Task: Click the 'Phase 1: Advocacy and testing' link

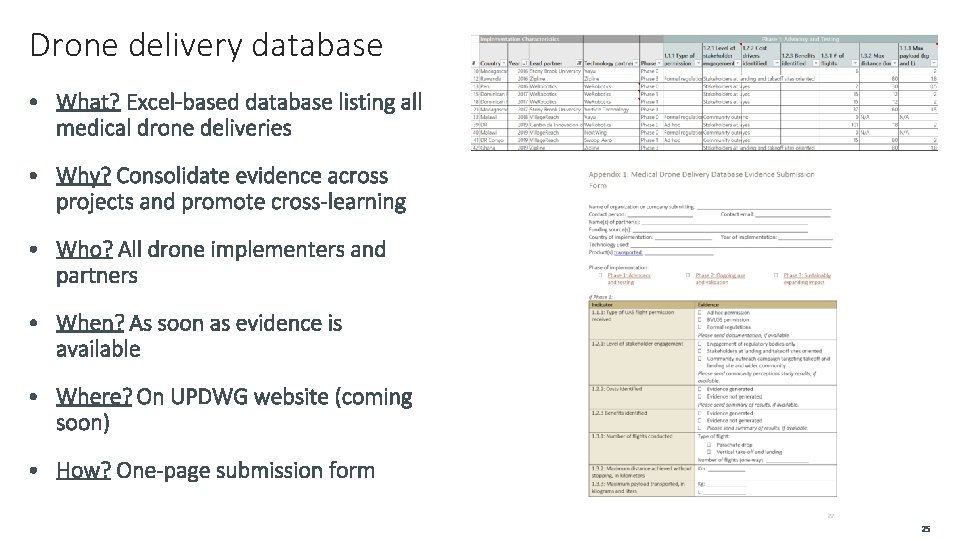Action: click(x=629, y=279)
